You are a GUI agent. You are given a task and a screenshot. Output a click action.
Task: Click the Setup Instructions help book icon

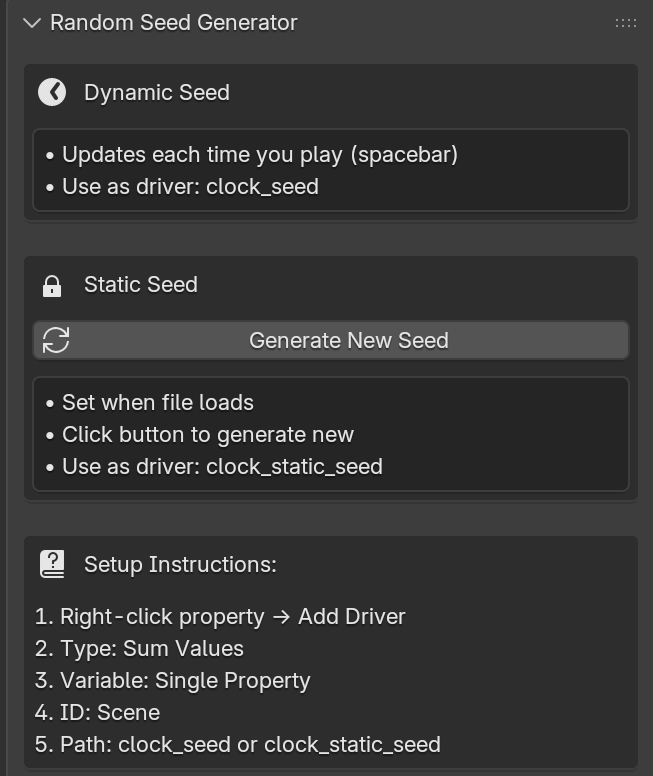(52, 564)
